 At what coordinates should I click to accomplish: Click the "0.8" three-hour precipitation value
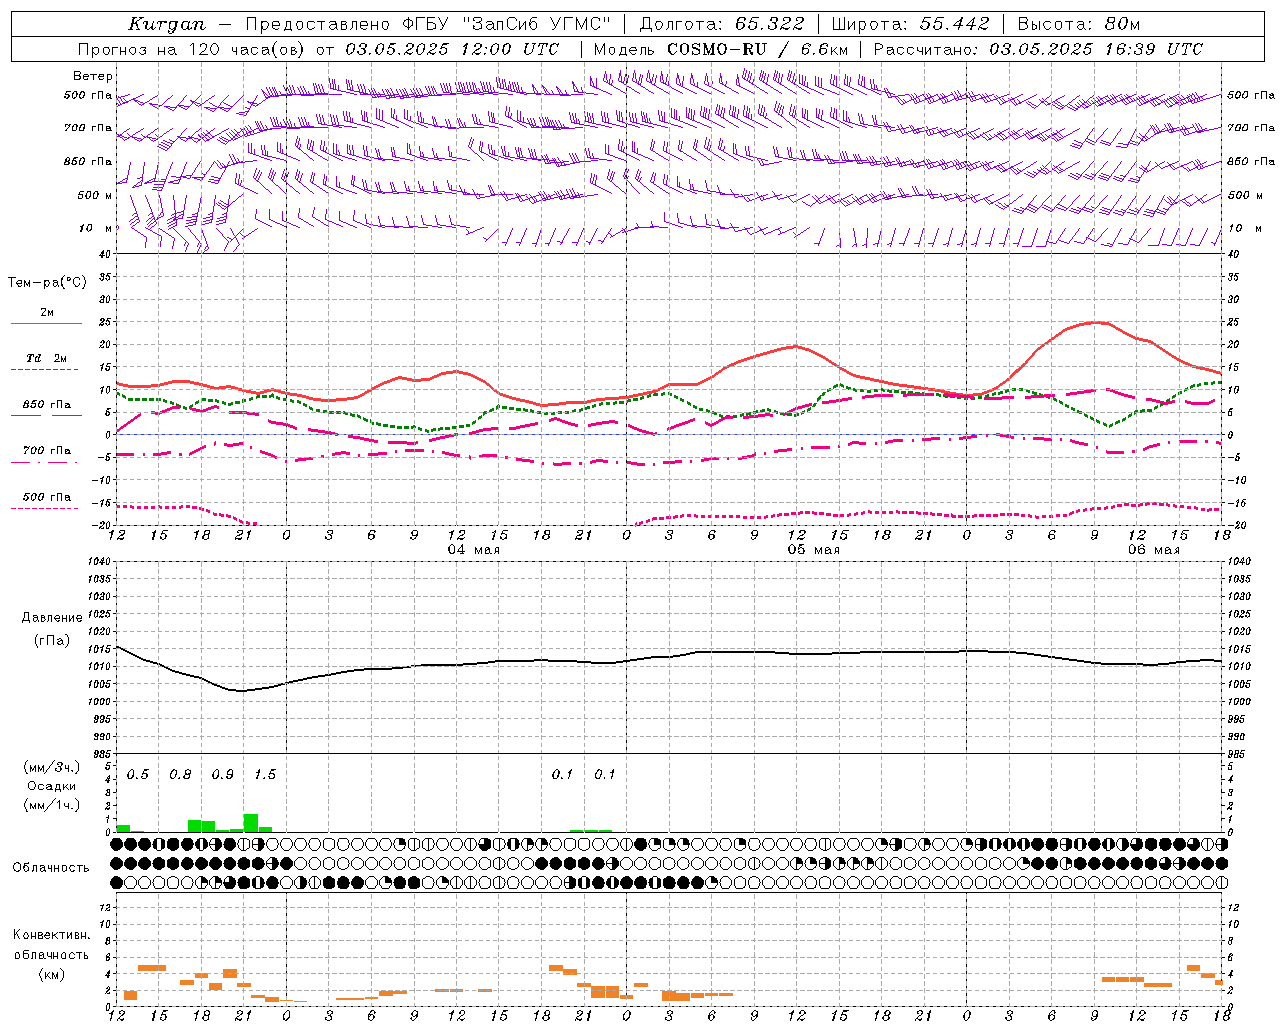[180, 775]
